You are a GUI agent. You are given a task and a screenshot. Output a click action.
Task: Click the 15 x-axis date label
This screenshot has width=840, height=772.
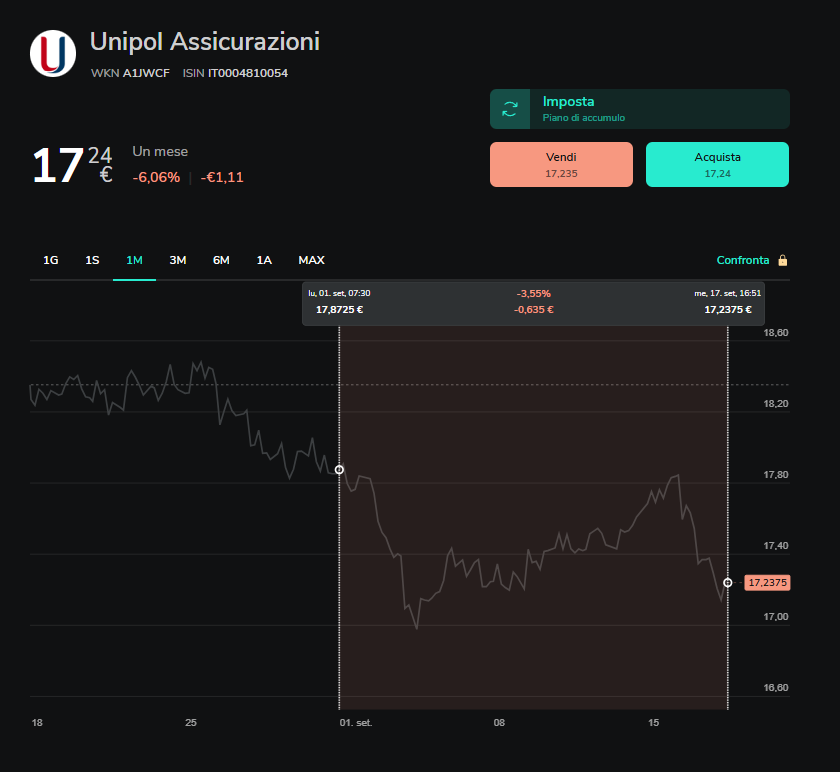[654, 723]
